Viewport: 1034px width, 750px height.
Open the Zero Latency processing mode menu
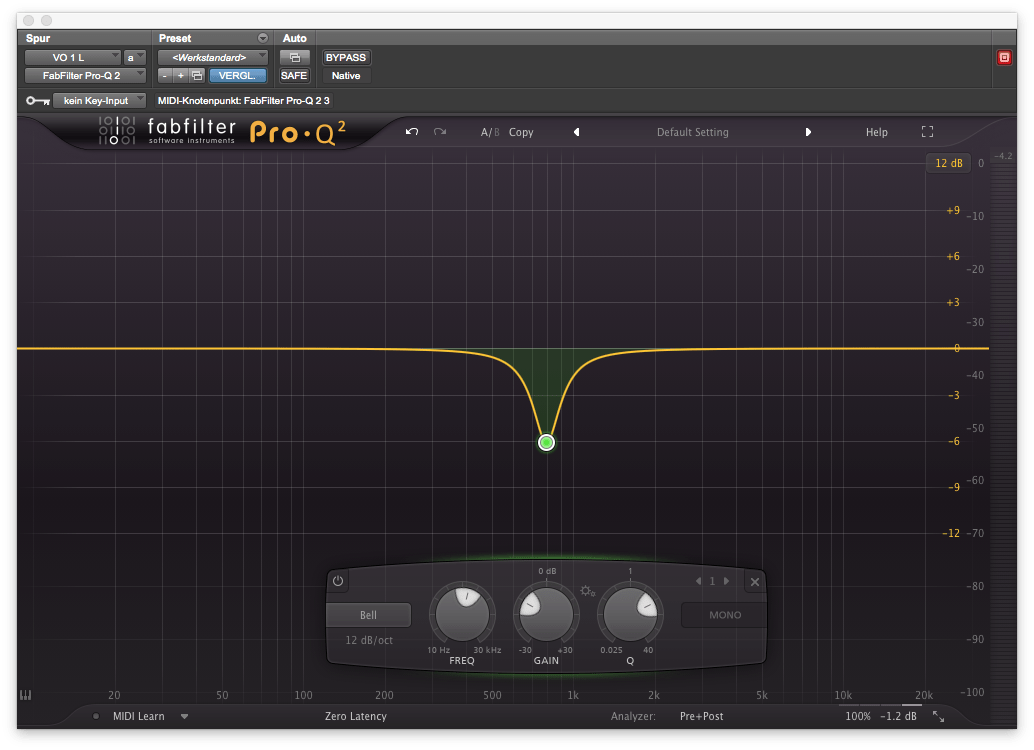(355, 716)
